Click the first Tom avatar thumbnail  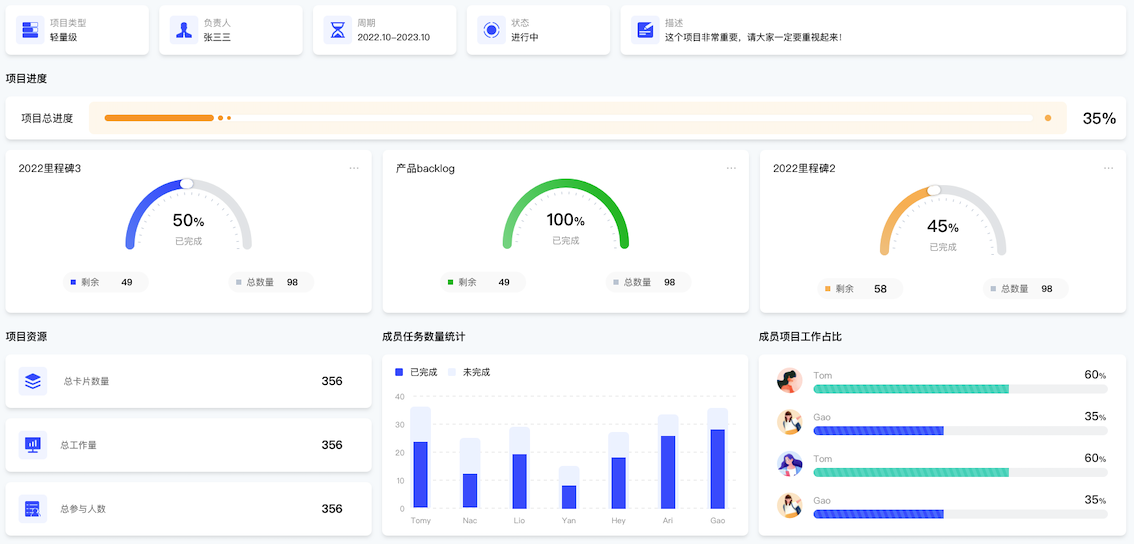(790, 381)
